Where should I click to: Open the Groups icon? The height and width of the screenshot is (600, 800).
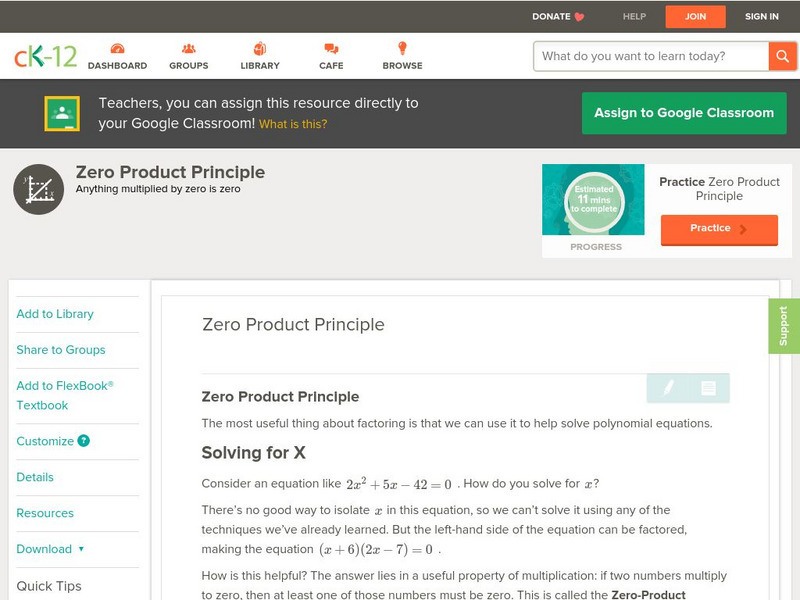click(x=188, y=49)
